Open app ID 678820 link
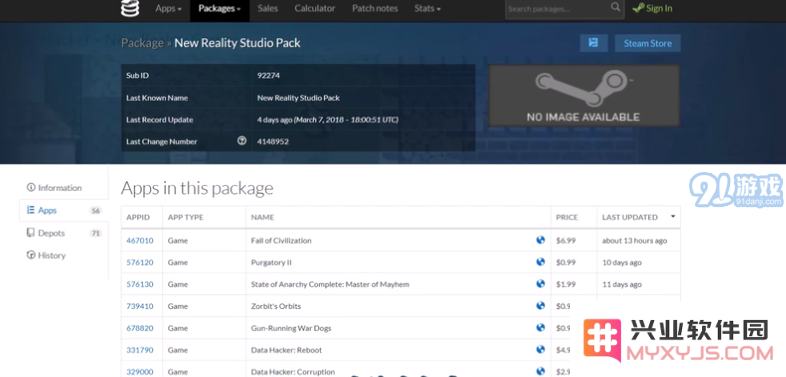This screenshot has width=786, height=377. (140, 328)
